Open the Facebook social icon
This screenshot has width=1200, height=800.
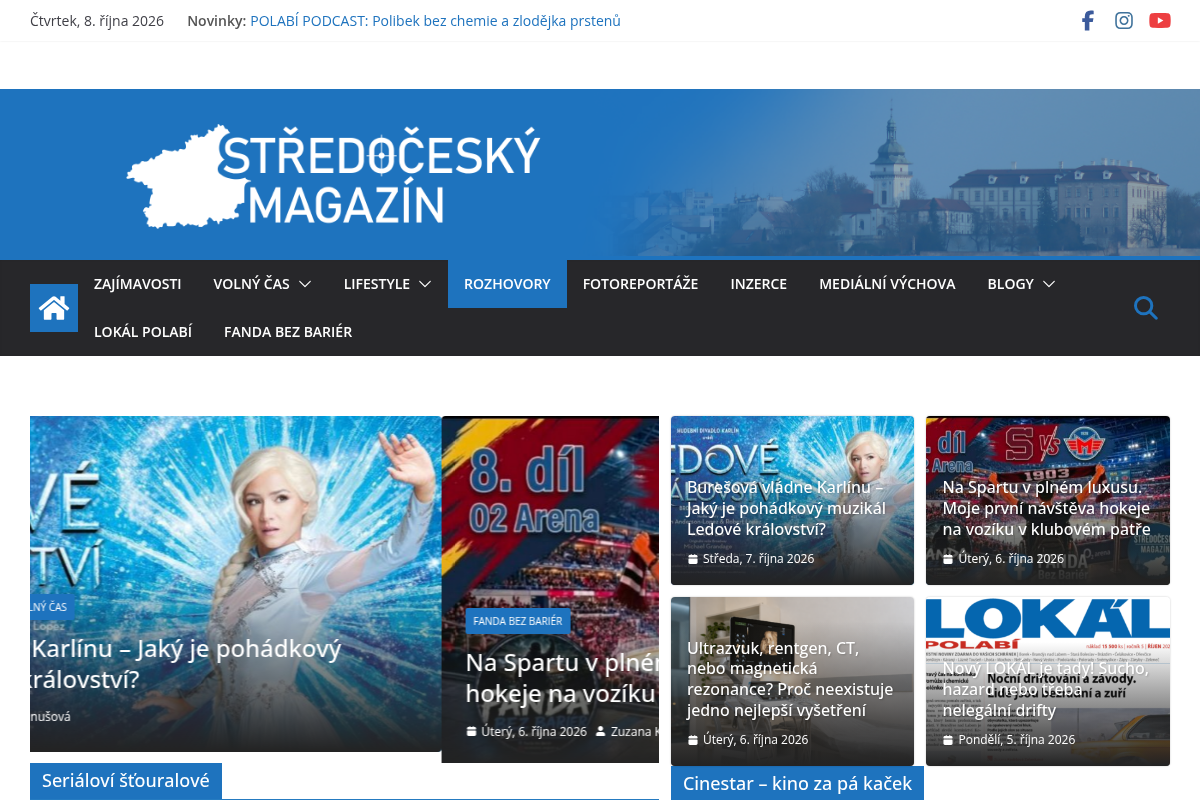pyautogui.click(x=1088, y=20)
